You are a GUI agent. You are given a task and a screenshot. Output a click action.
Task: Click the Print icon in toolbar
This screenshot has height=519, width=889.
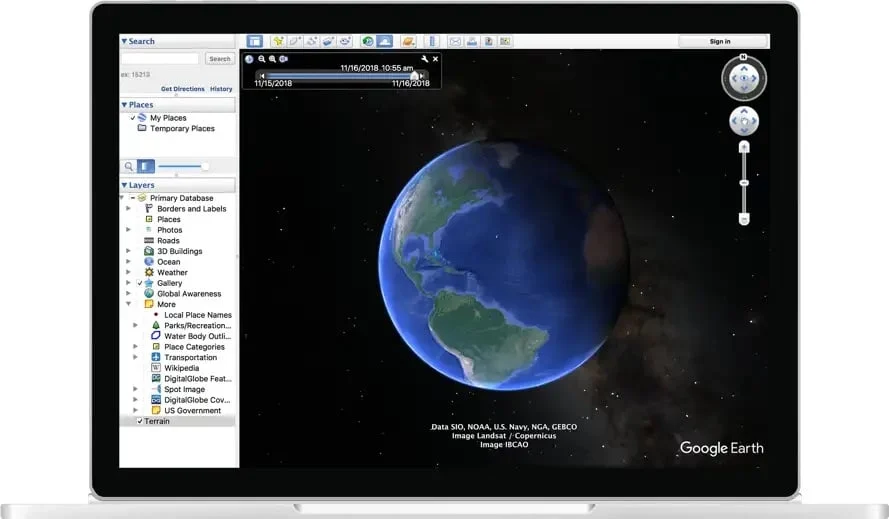(472, 41)
